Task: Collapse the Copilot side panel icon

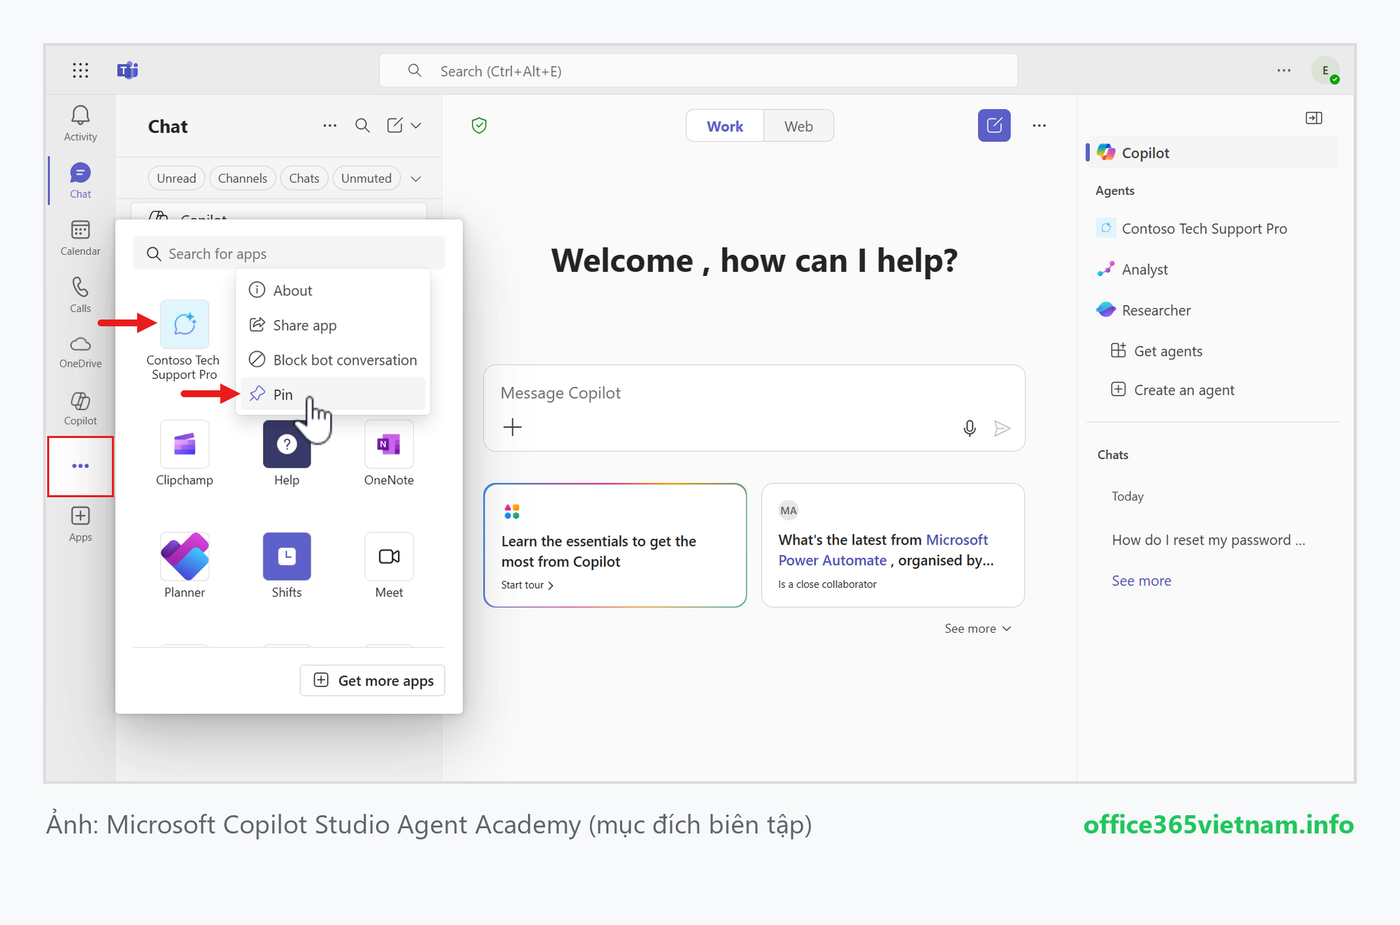Action: (1314, 118)
